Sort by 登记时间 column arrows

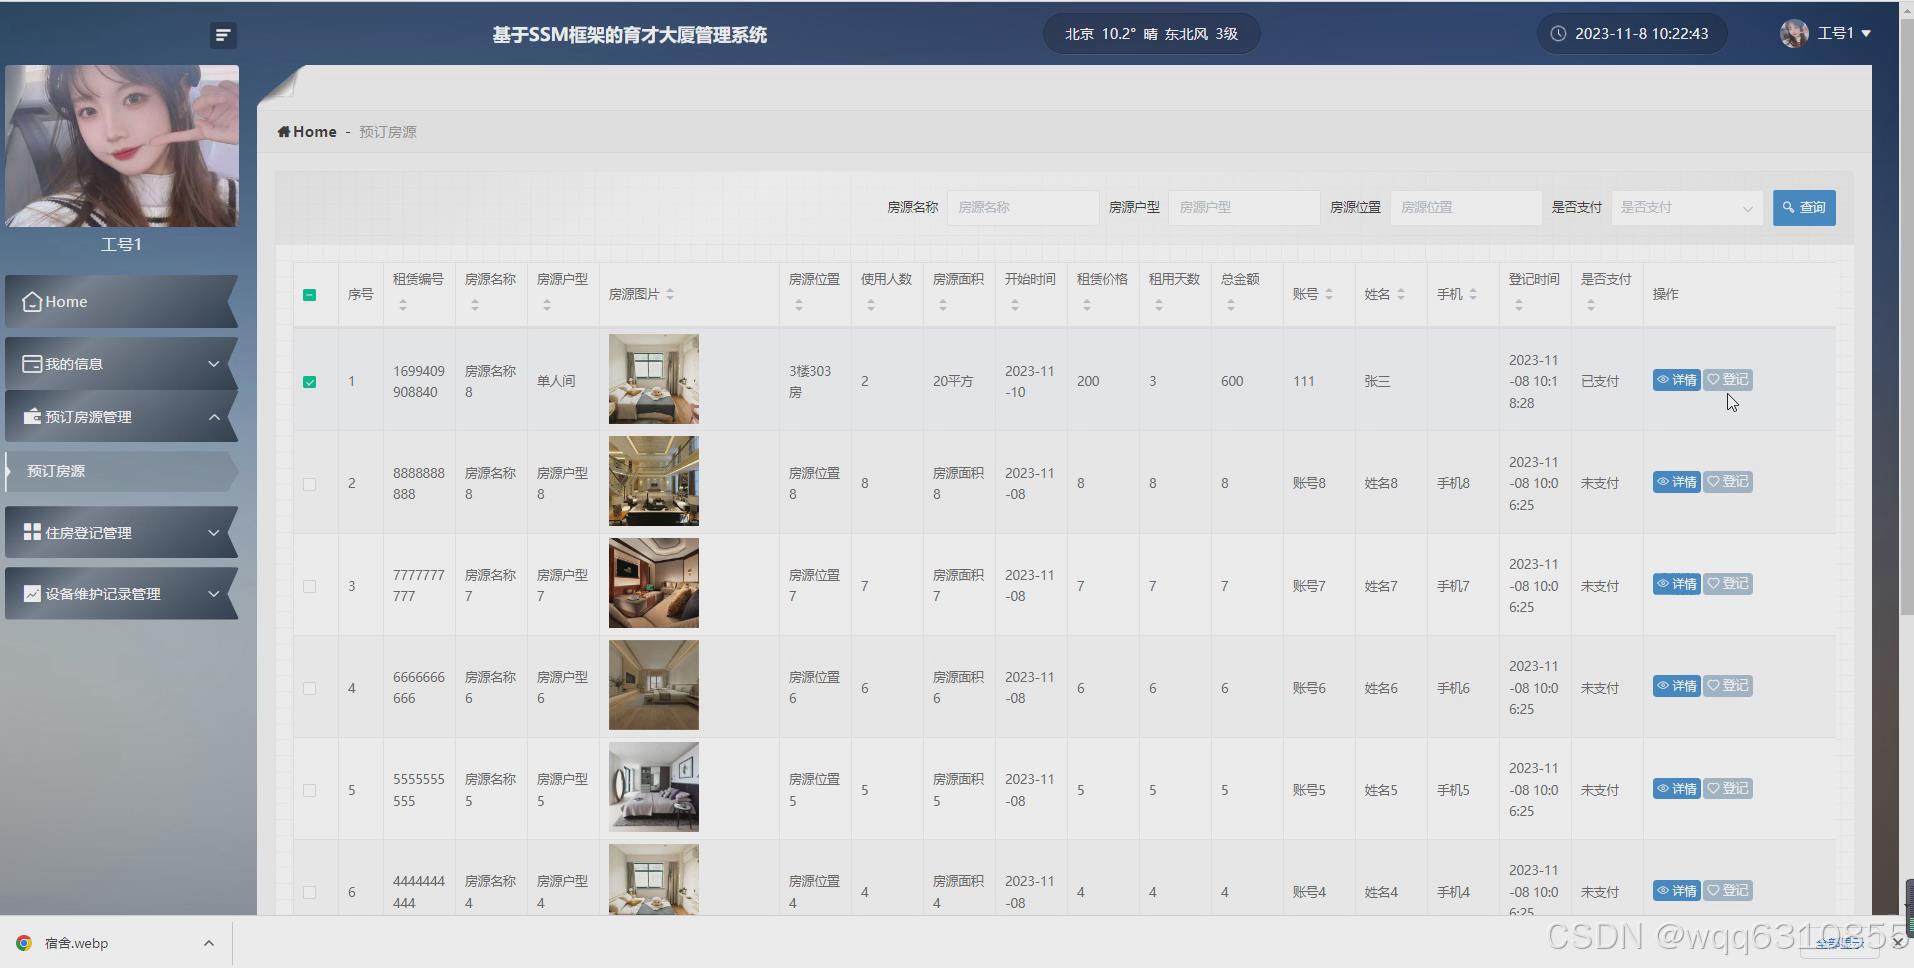click(1519, 305)
